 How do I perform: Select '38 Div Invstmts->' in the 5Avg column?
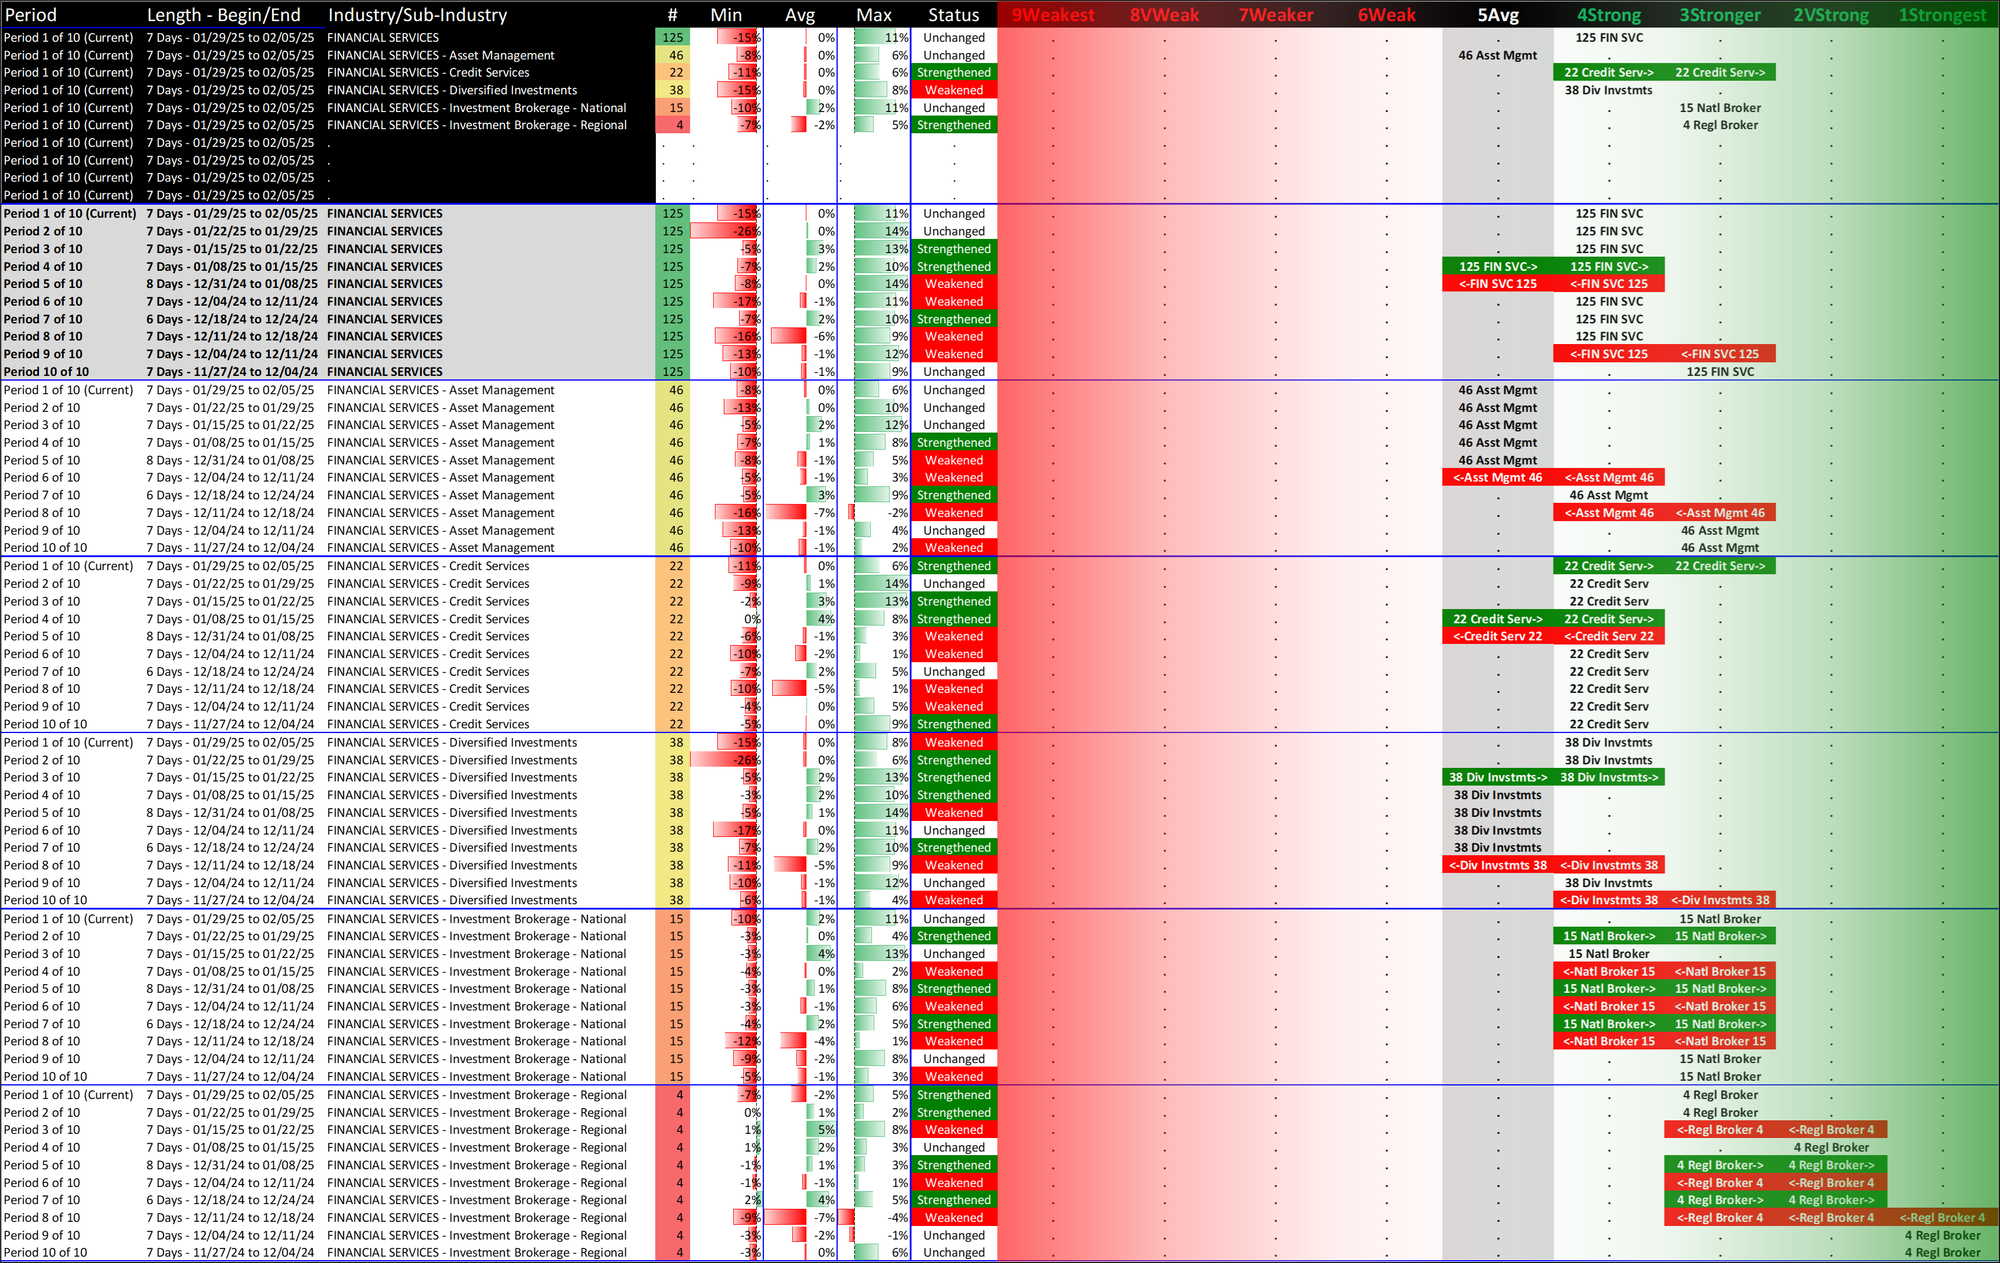pyautogui.click(x=1497, y=778)
